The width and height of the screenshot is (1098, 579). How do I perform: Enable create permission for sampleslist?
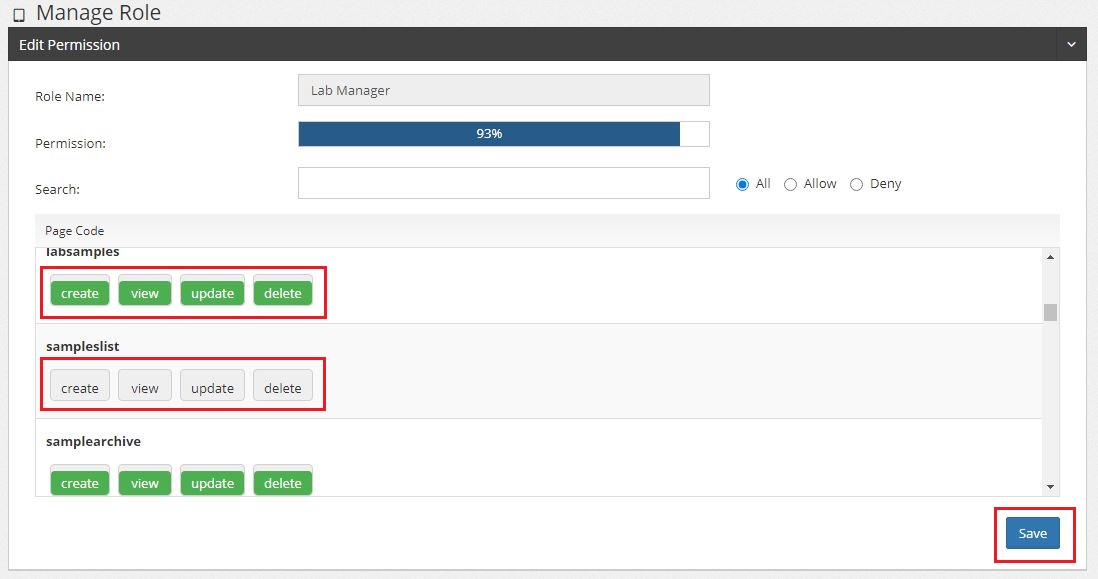tap(80, 388)
